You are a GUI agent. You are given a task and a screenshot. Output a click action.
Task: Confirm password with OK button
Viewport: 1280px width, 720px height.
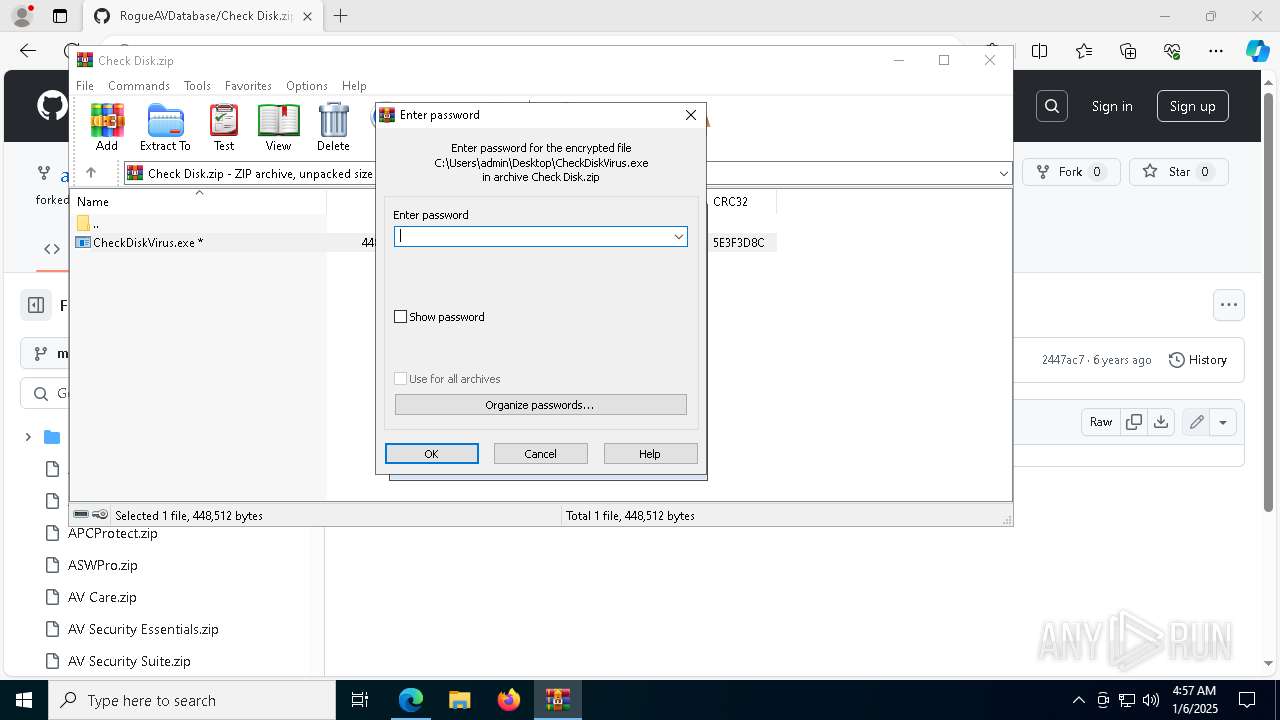[x=431, y=454]
